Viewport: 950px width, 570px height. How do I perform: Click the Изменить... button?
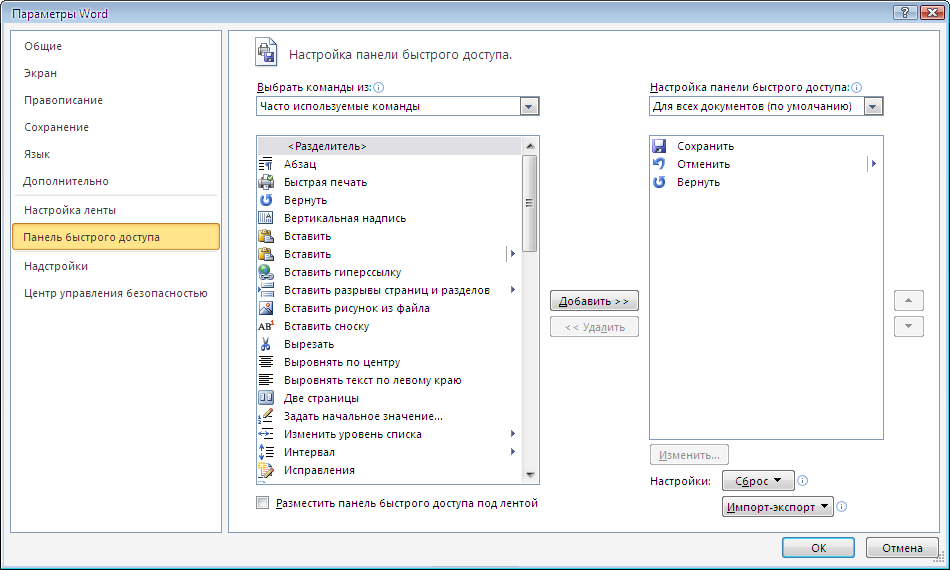[689, 455]
